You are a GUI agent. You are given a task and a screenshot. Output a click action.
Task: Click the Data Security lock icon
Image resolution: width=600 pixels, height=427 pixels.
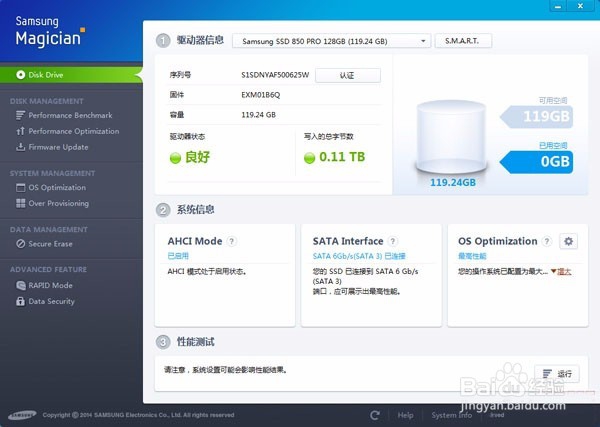[x=20, y=302]
